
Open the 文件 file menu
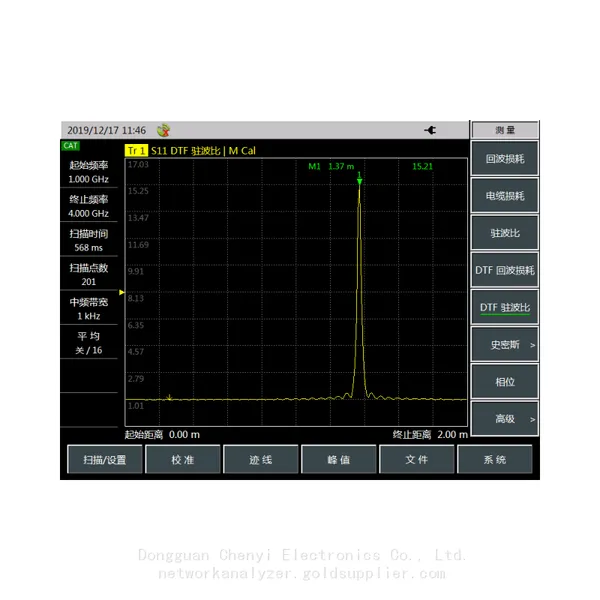tap(417, 459)
